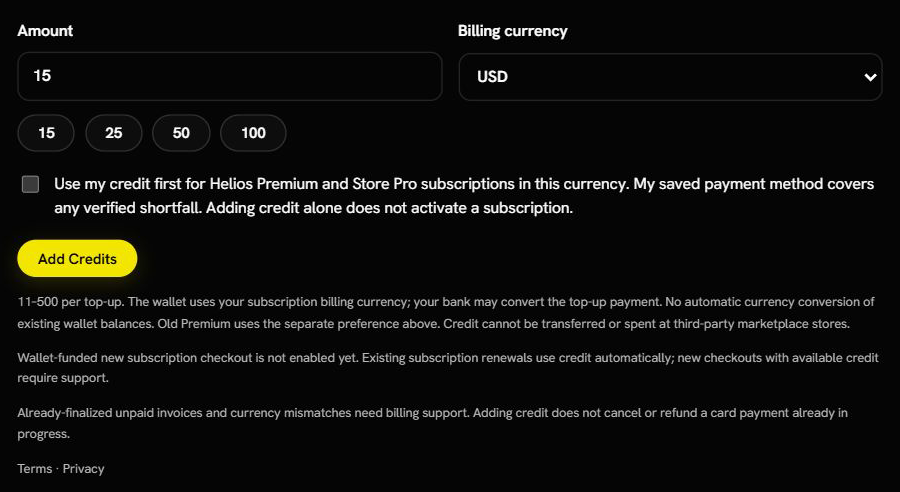Click the "Wallet-funded new subscription checkout" note
The height and width of the screenshot is (492, 900).
pos(448,368)
